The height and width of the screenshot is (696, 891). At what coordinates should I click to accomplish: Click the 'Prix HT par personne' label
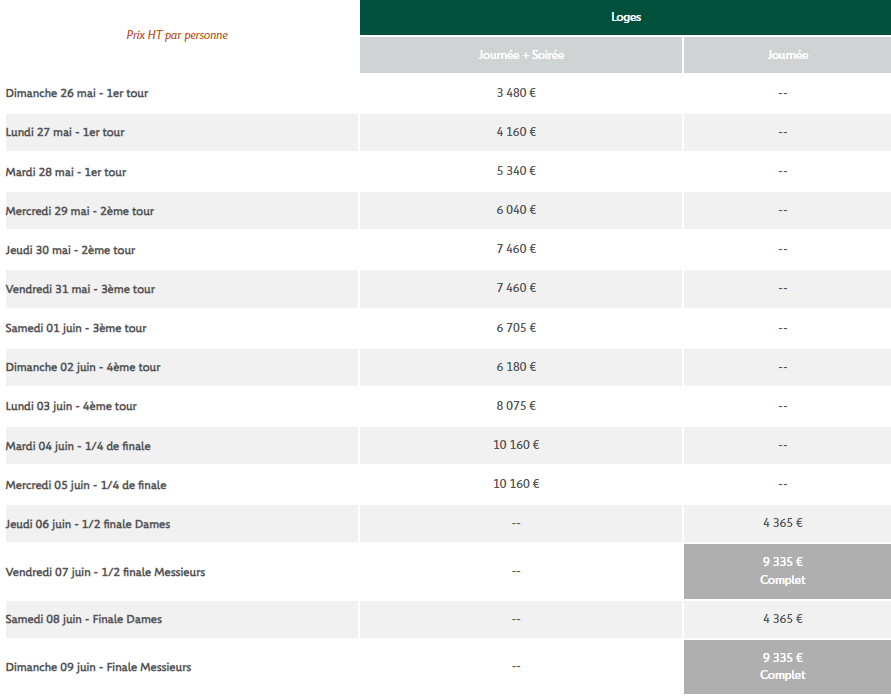pyautogui.click(x=177, y=35)
